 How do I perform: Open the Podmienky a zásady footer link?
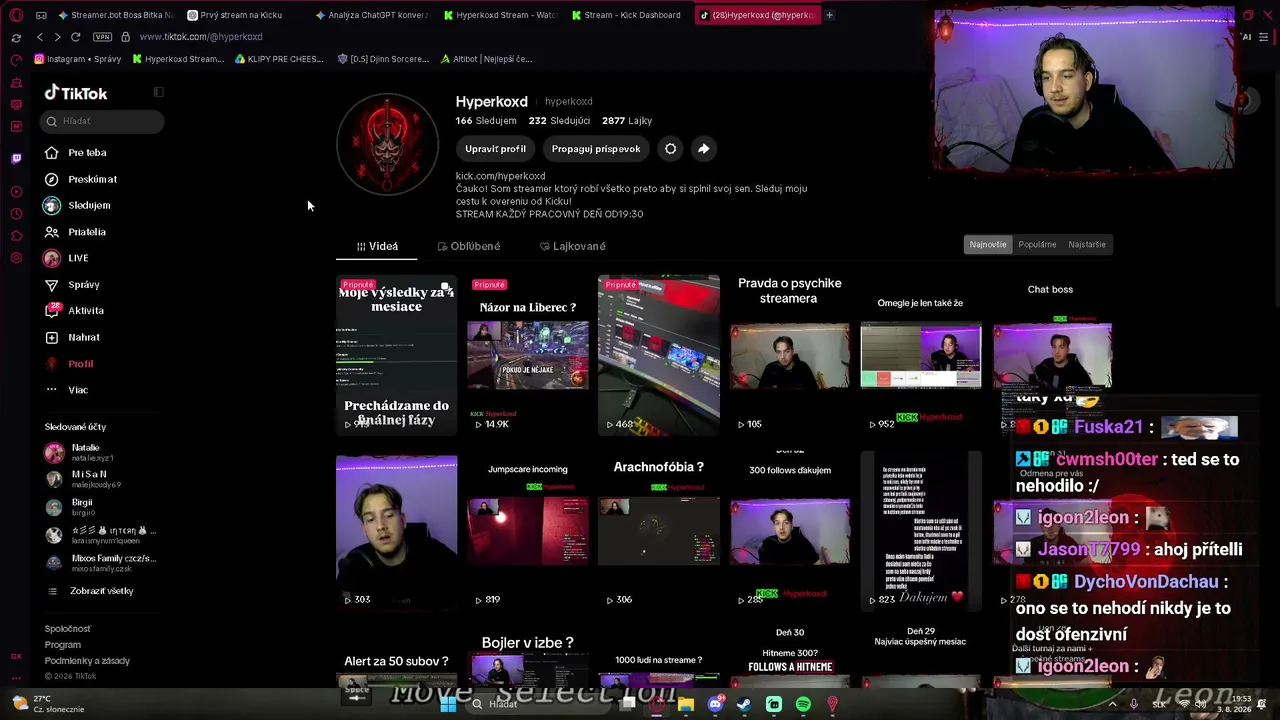click(x=87, y=661)
